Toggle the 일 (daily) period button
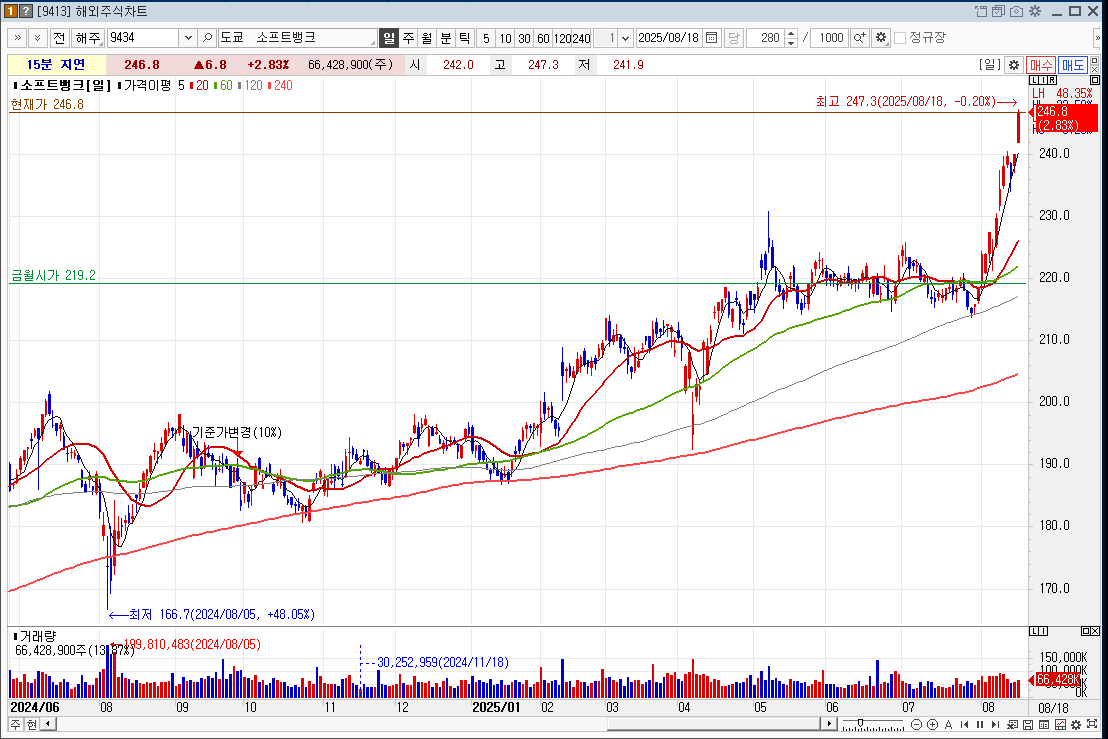Viewport: 1108px width, 739px height. [x=389, y=38]
